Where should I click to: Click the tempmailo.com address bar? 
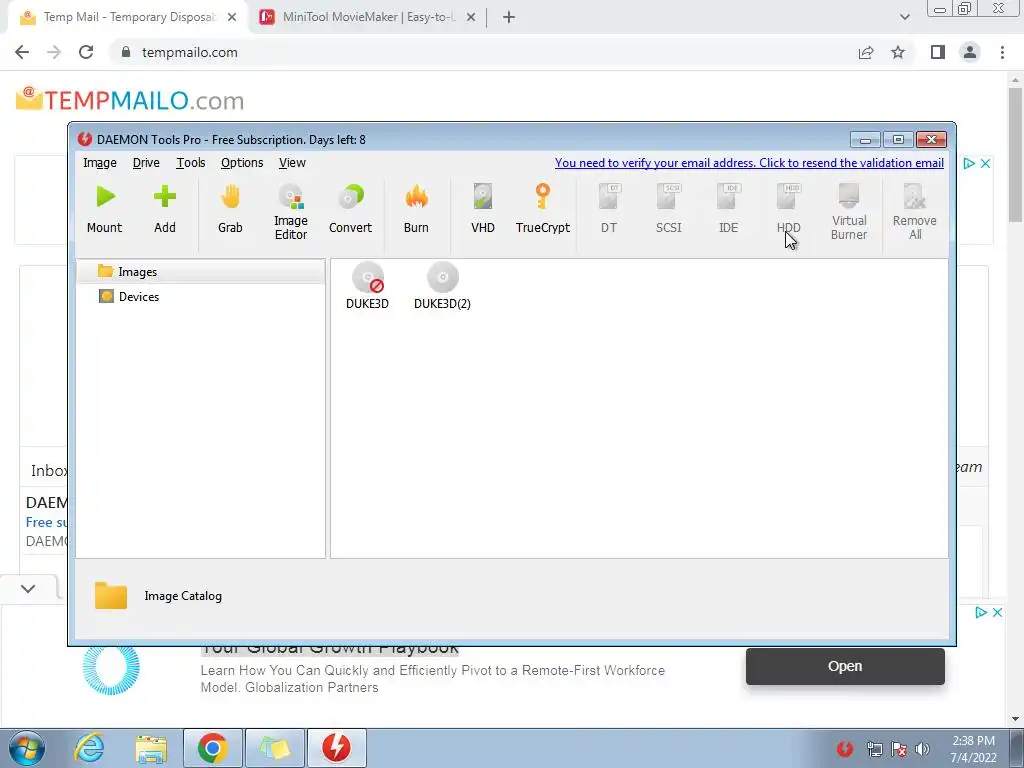[x=483, y=52]
